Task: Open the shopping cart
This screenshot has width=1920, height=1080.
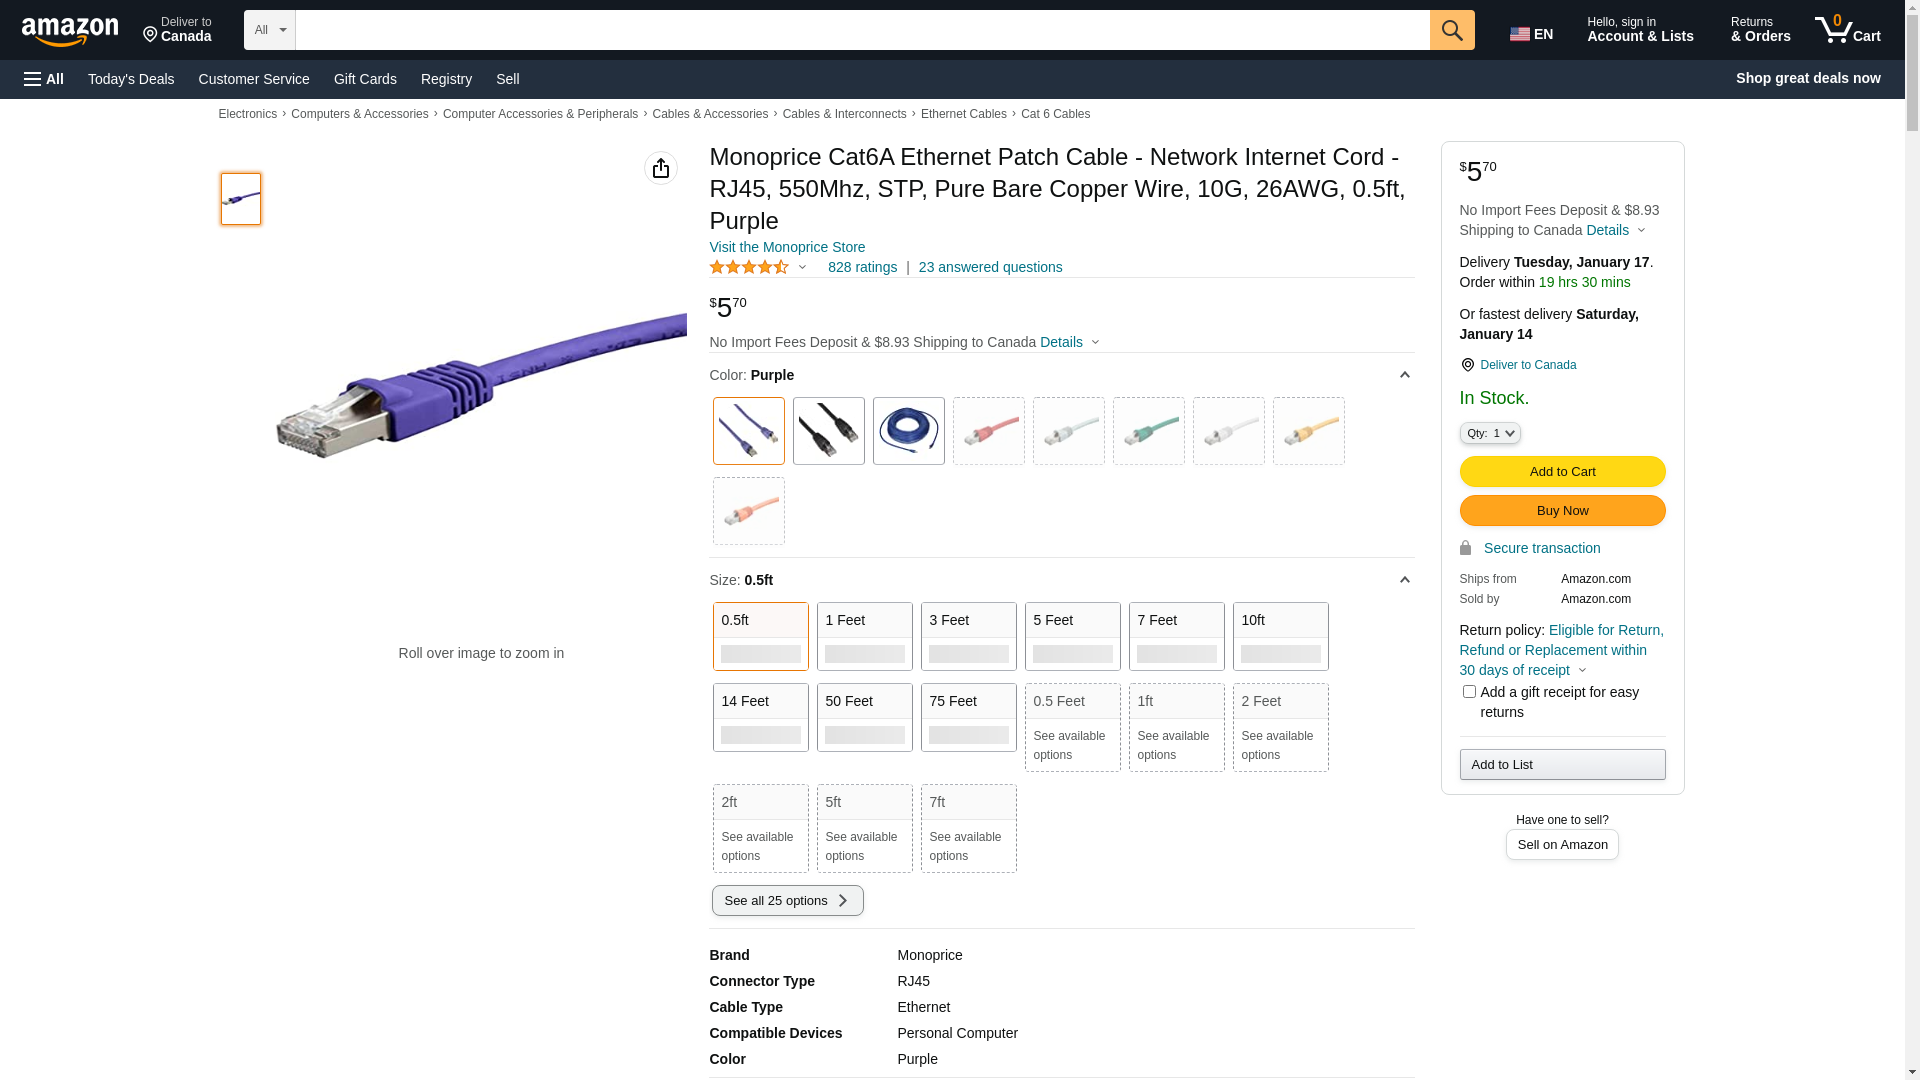Action: tap(1847, 30)
